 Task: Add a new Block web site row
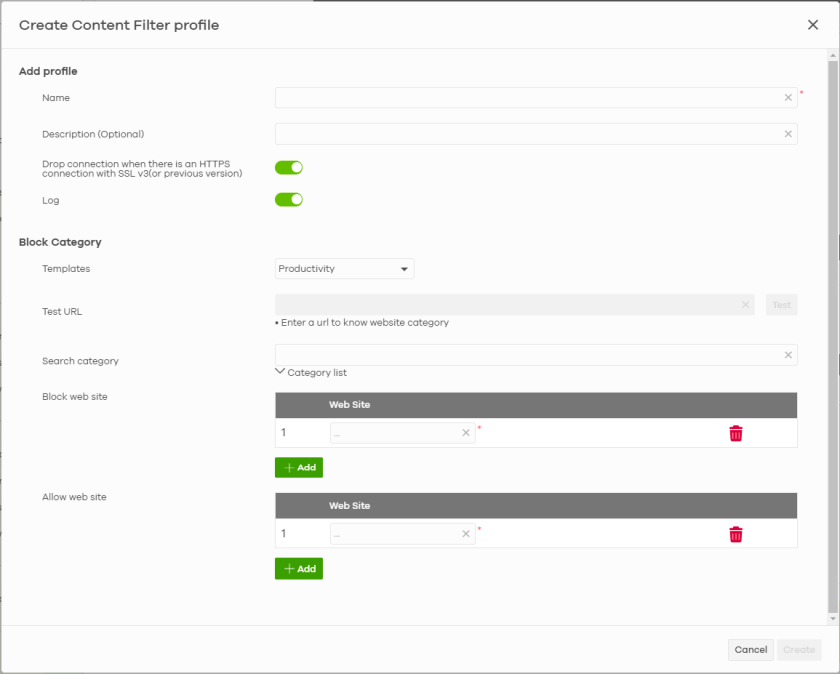click(x=299, y=467)
